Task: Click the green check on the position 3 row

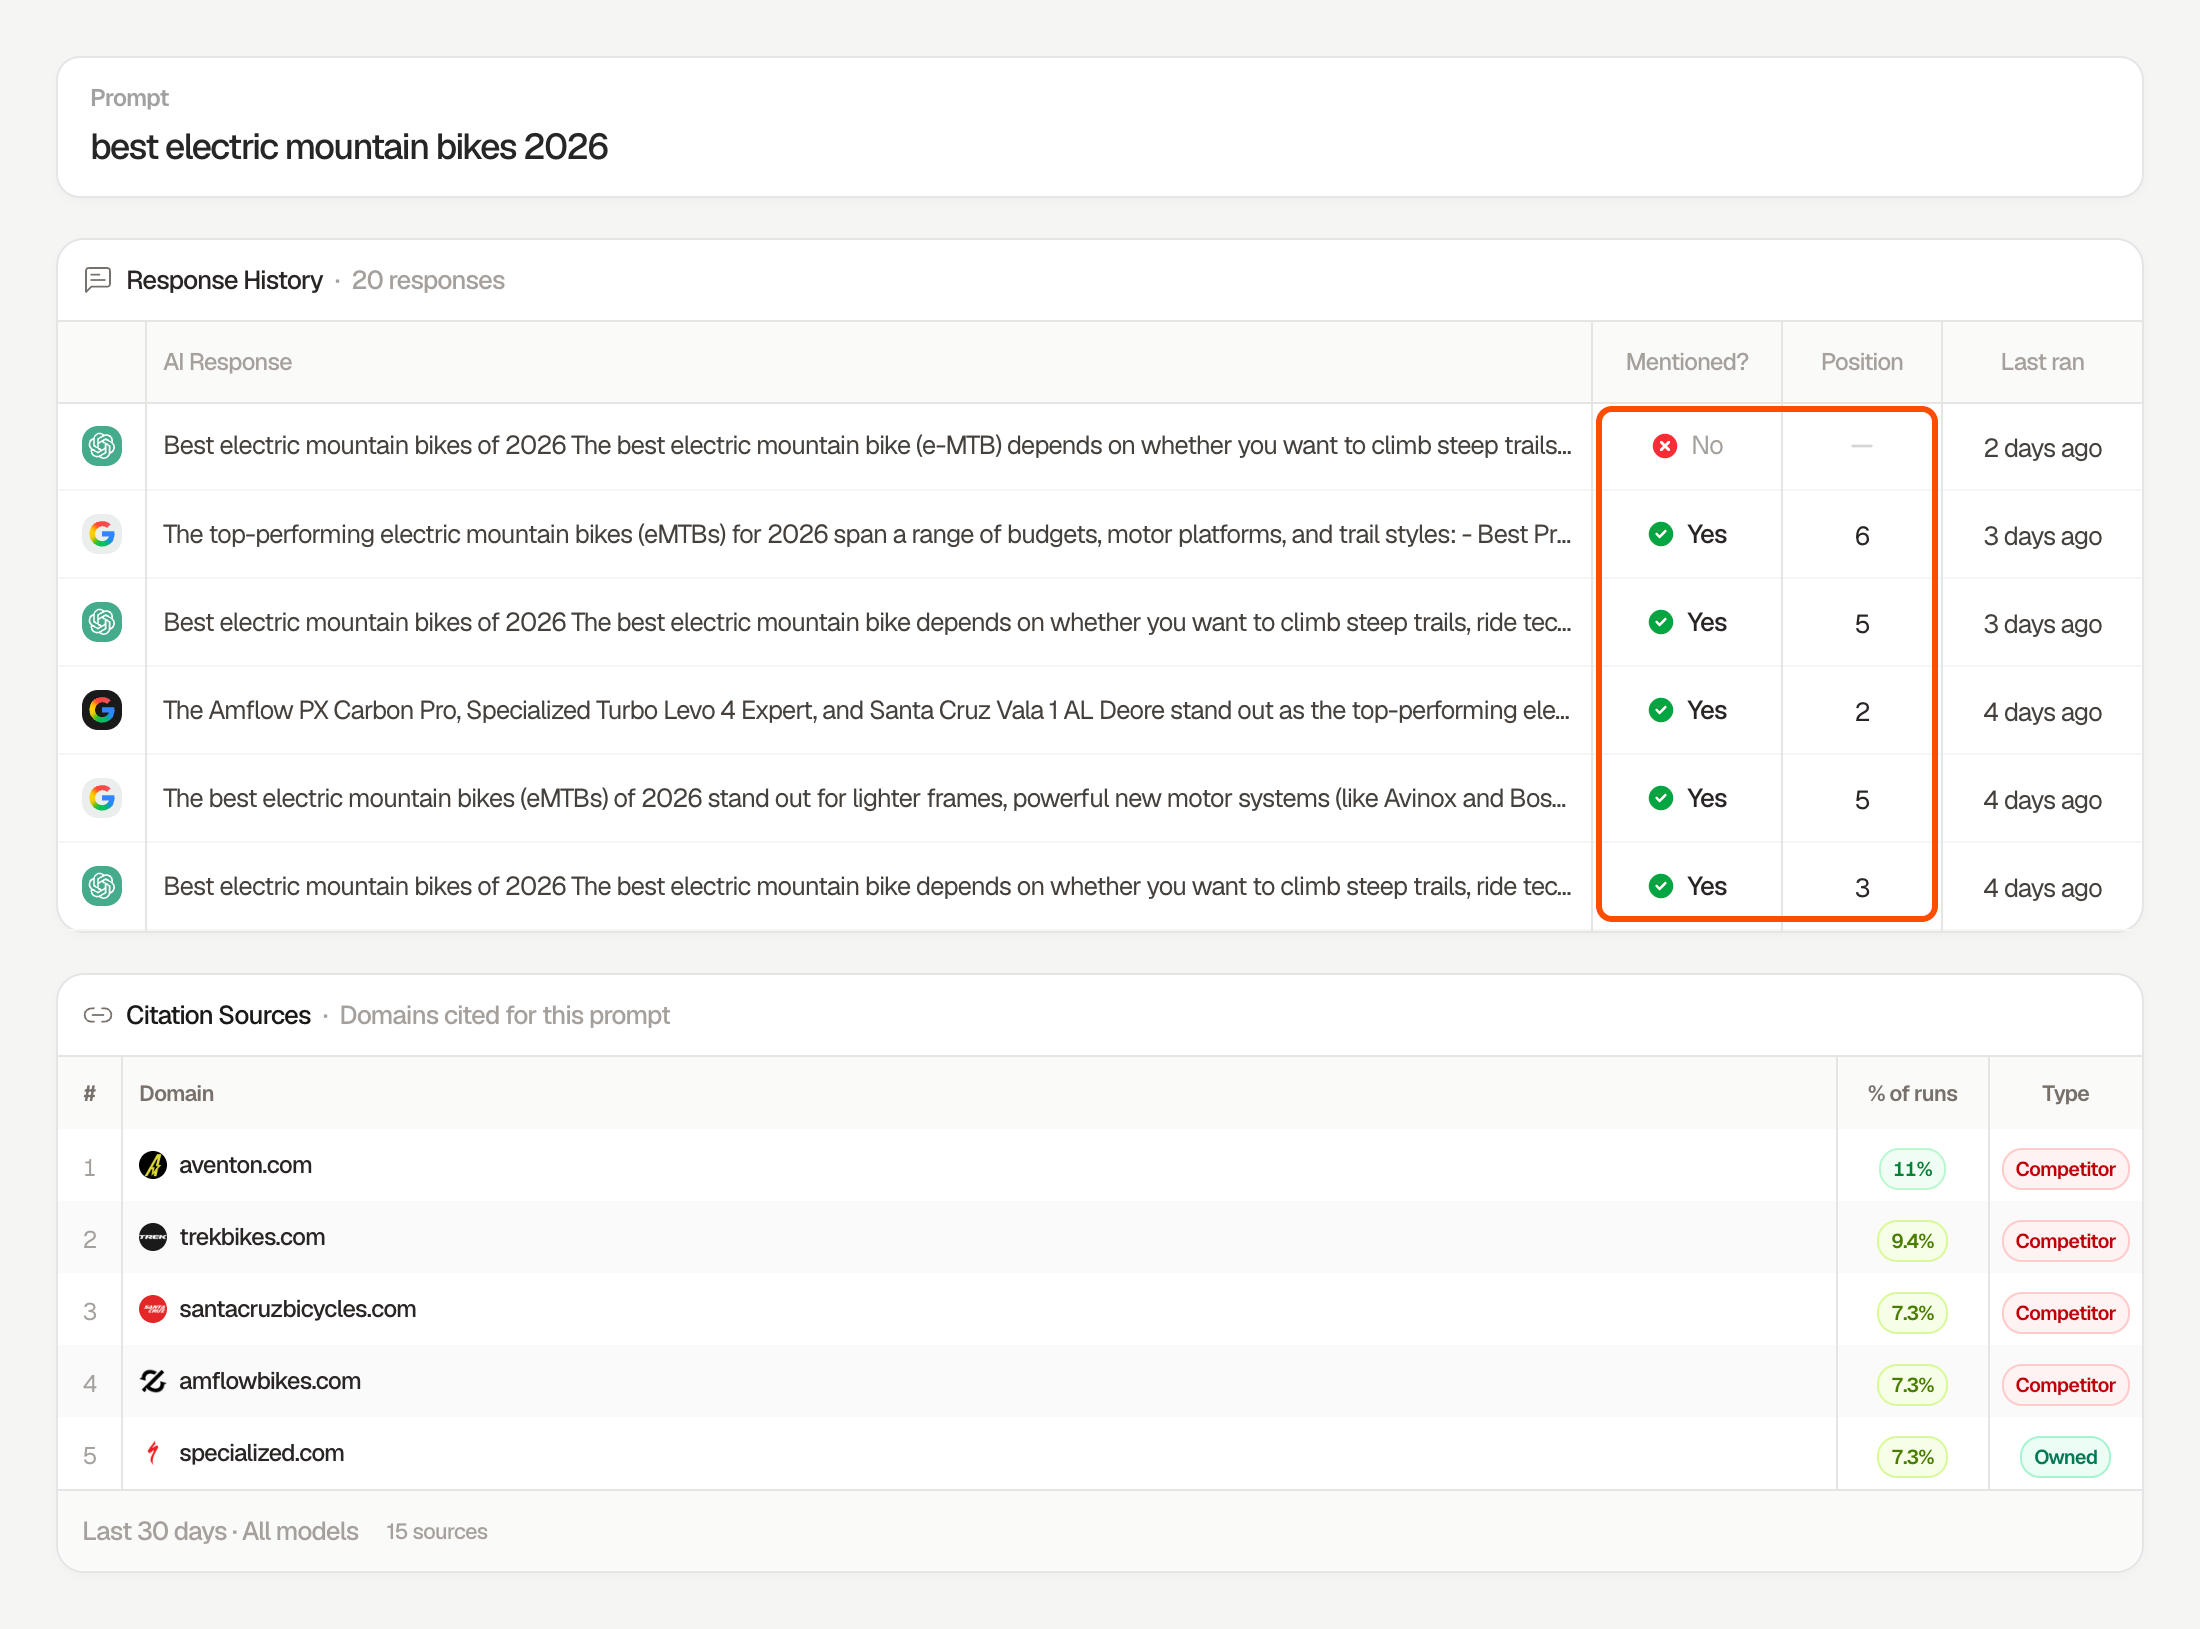Action: coord(1661,886)
